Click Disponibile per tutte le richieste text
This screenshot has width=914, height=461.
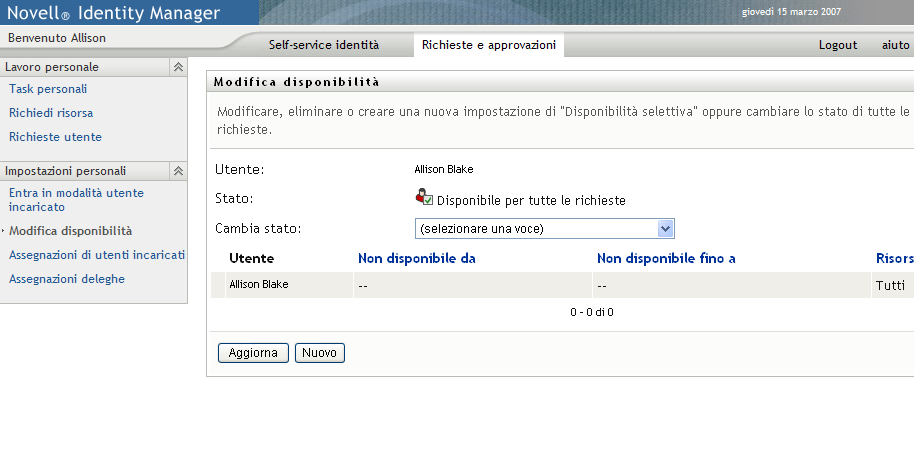(x=531, y=200)
